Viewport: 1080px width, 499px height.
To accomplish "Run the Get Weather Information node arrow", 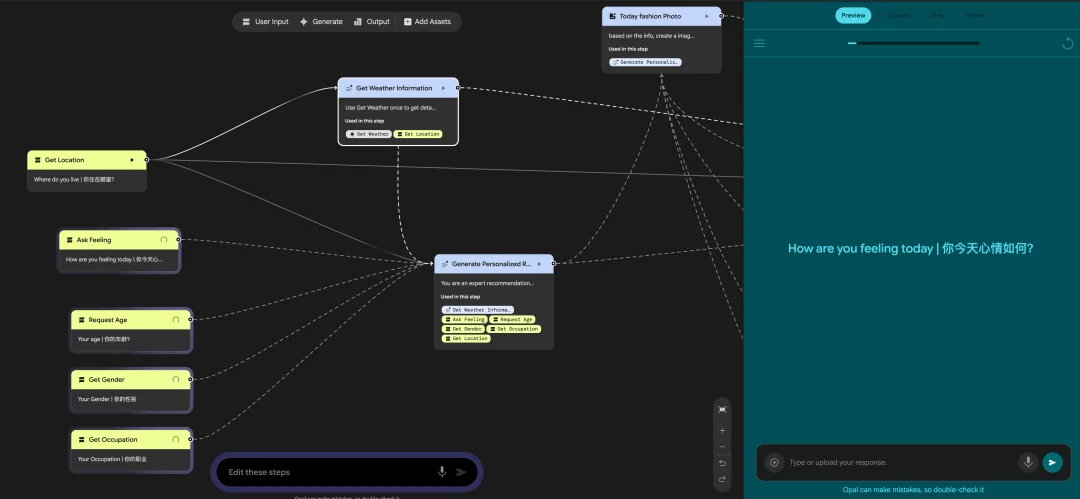I will (443, 88).
